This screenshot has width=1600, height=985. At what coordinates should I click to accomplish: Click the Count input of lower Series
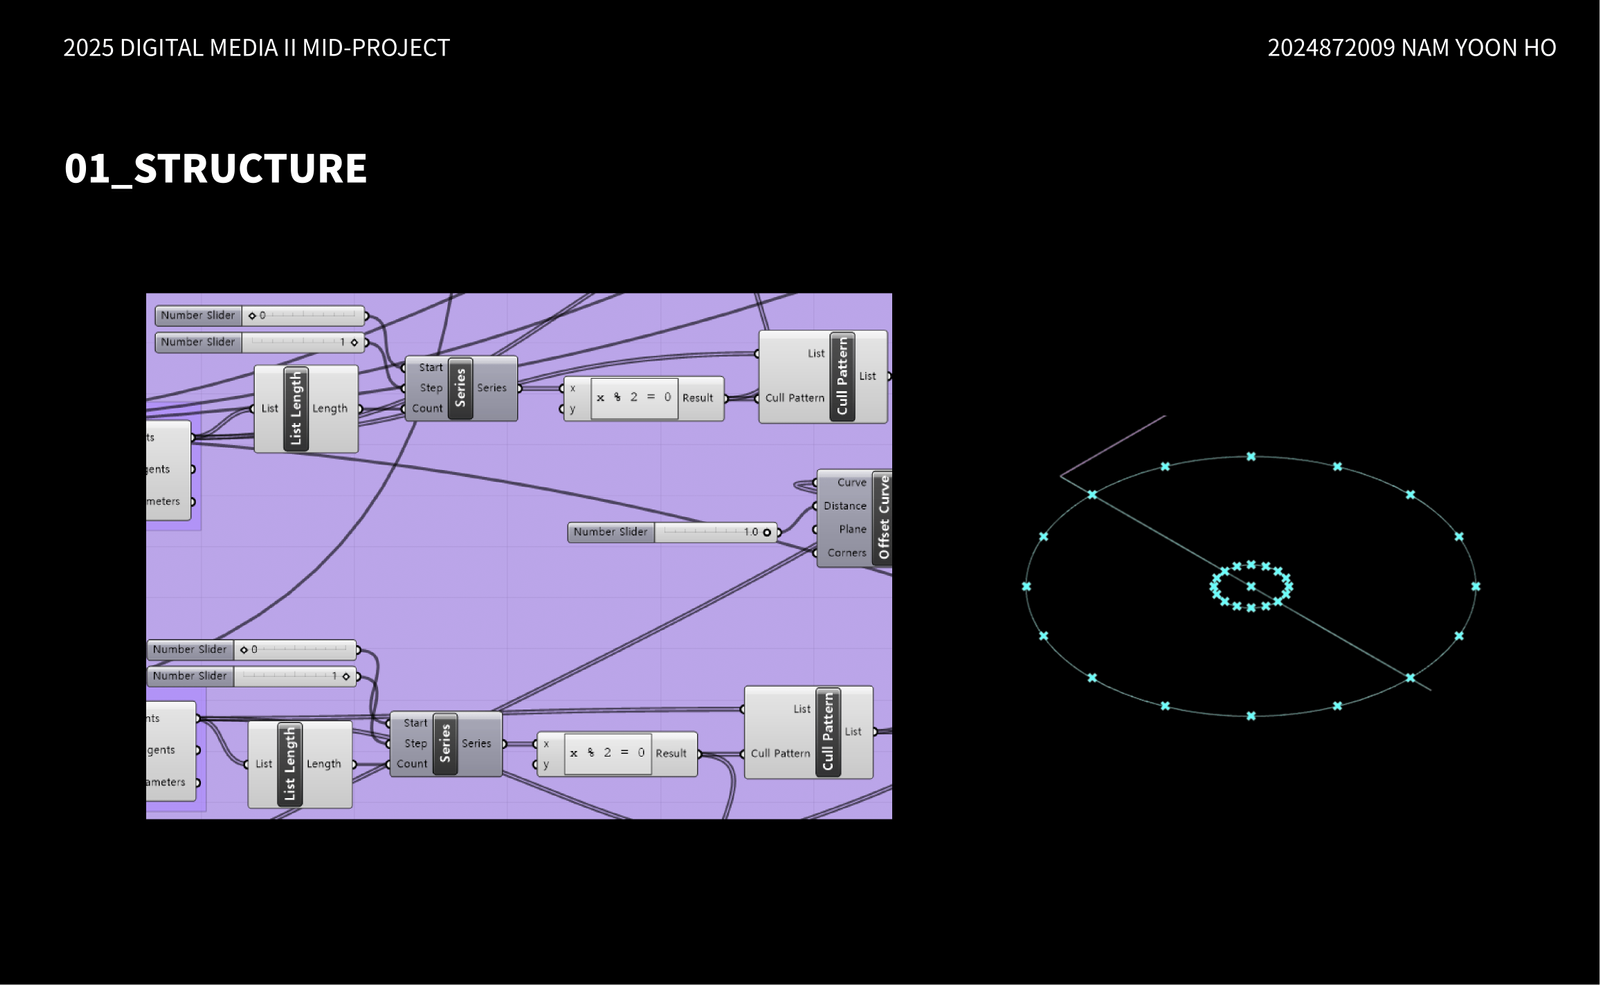[412, 764]
